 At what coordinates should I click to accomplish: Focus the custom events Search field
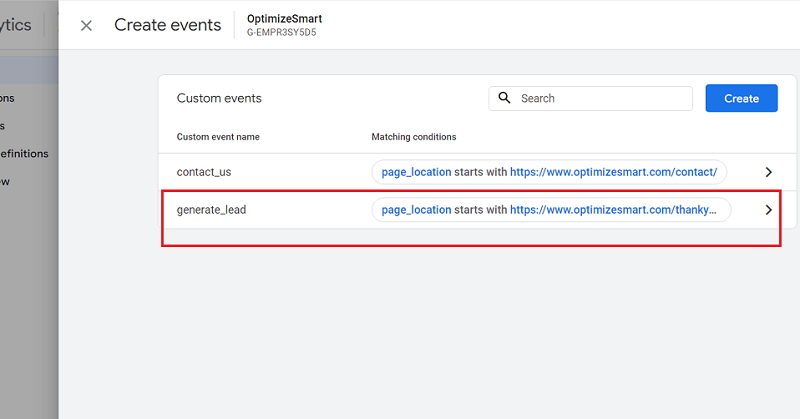tap(590, 98)
